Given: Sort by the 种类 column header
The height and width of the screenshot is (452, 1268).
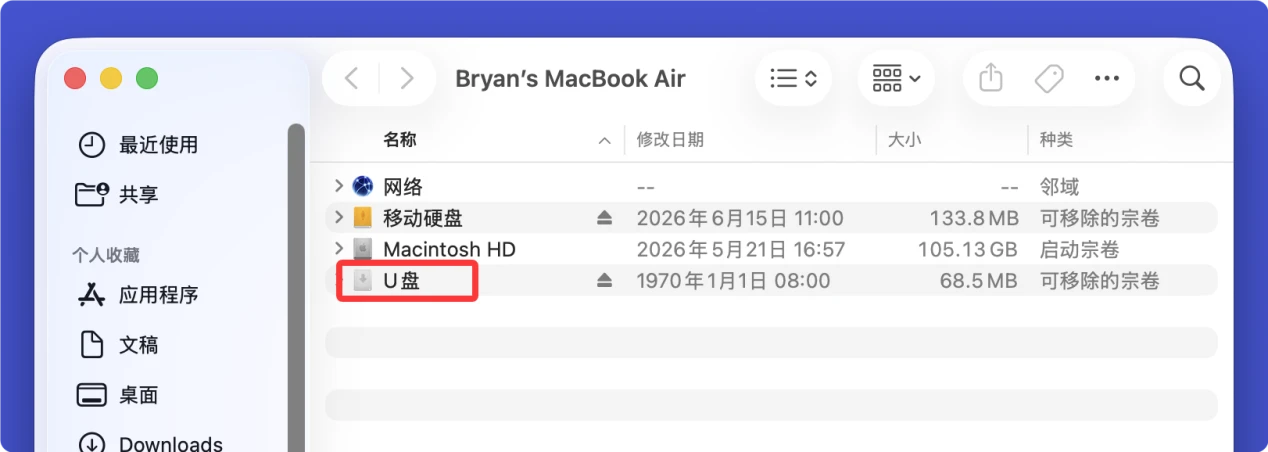Looking at the screenshot, I should [1057, 140].
